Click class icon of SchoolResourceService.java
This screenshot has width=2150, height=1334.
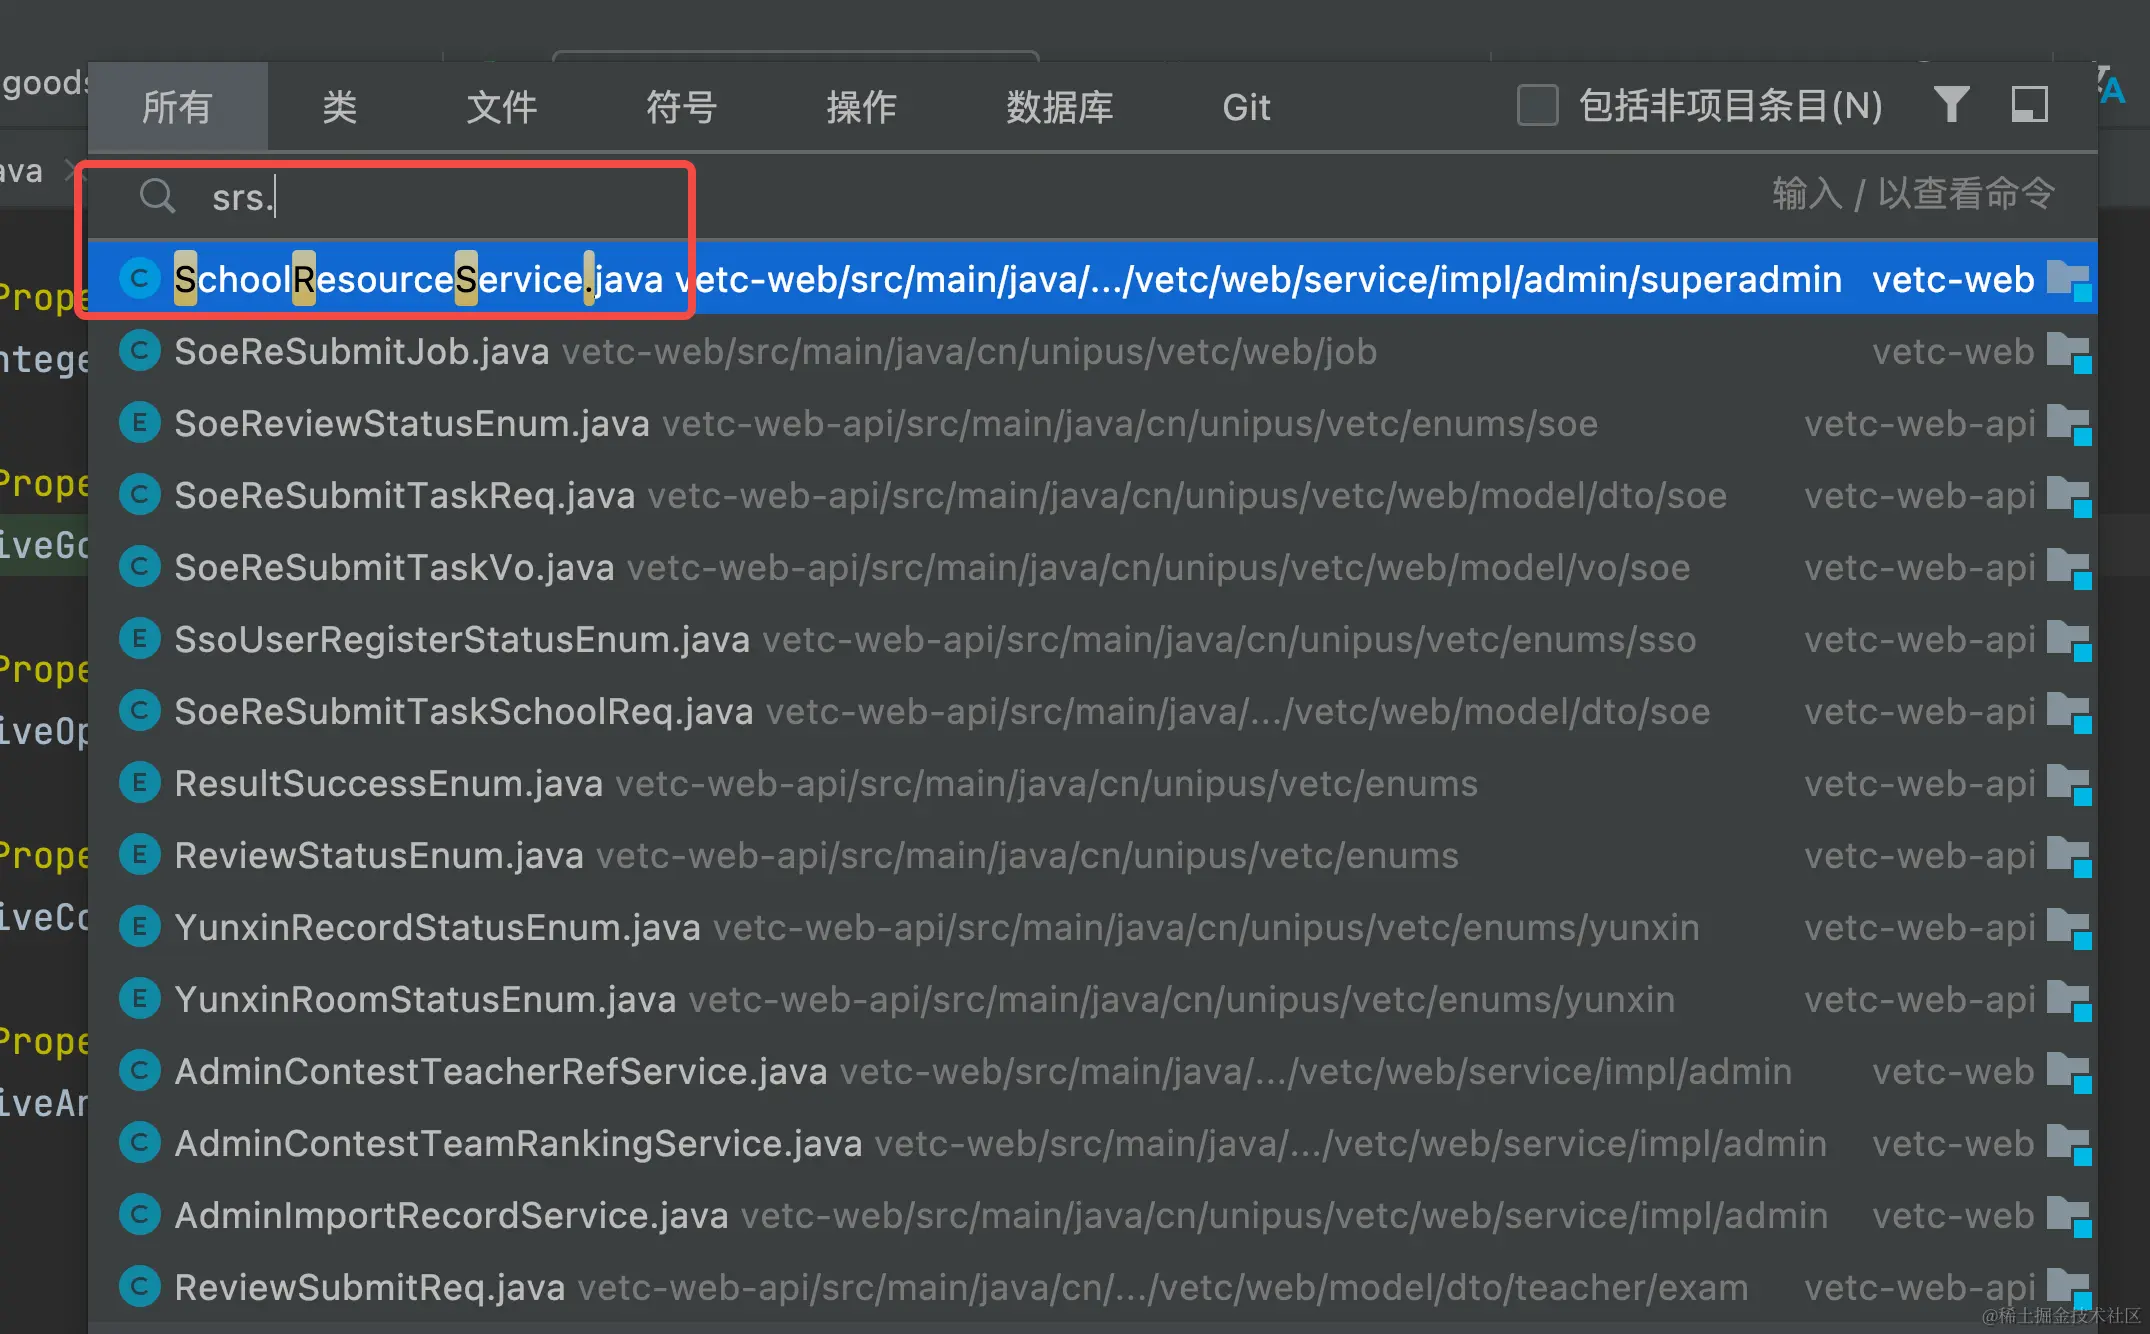140,279
